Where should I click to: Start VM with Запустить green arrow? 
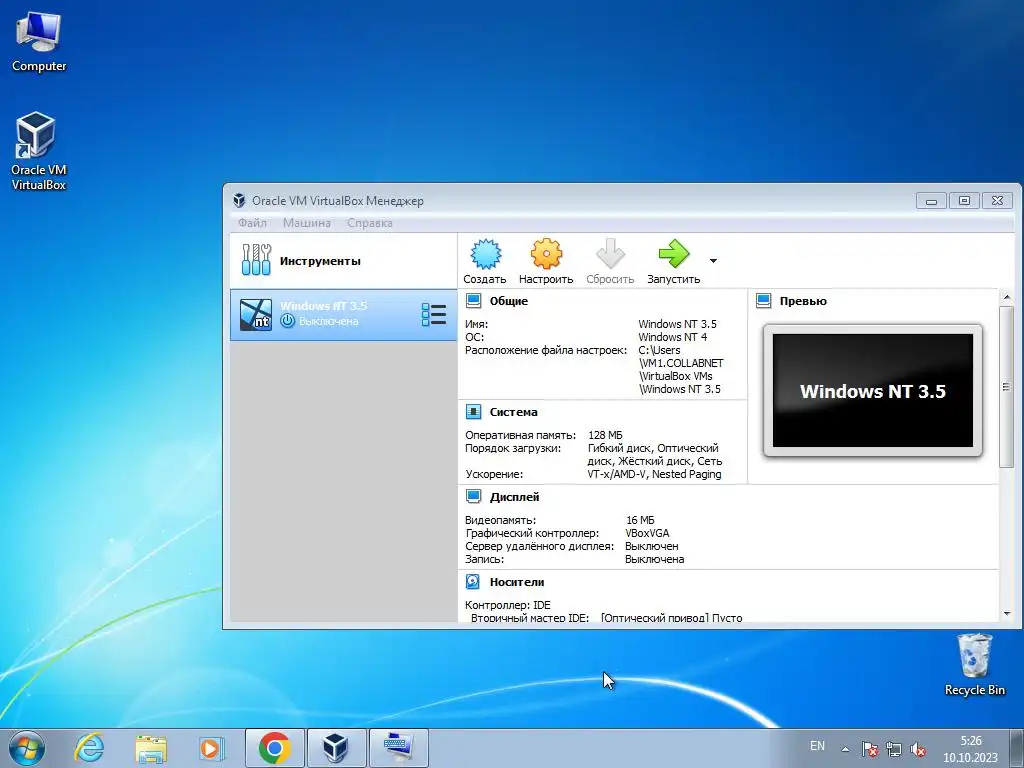pos(673,254)
